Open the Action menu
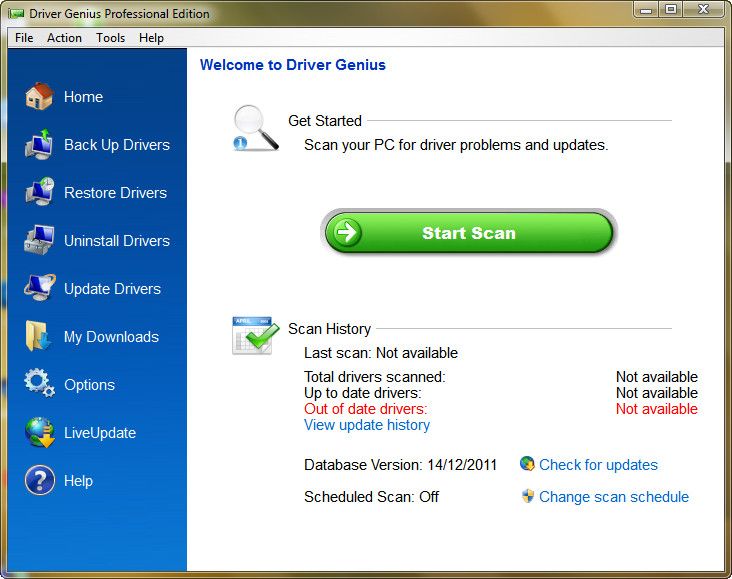This screenshot has width=732, height=579. coord(64,38)
